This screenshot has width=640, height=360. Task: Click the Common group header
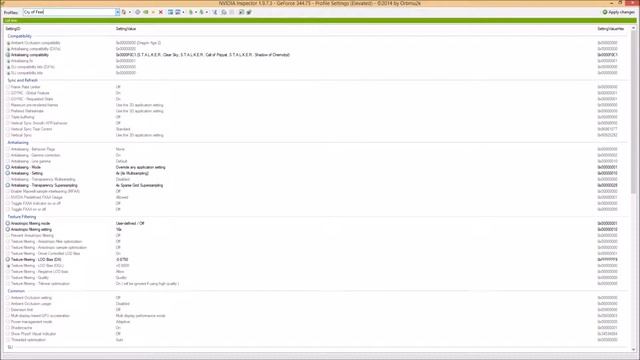[16, 291]
